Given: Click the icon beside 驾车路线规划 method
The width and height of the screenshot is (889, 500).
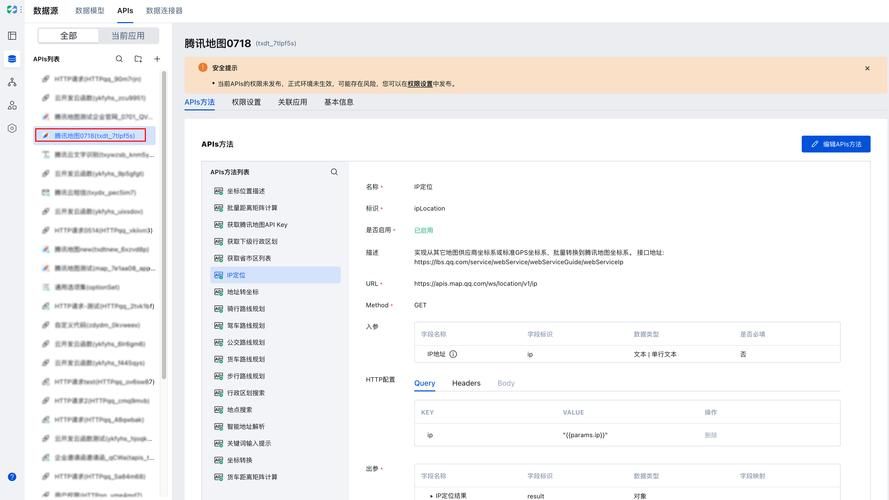Looking at the screenshot, I should coord(218,325).
